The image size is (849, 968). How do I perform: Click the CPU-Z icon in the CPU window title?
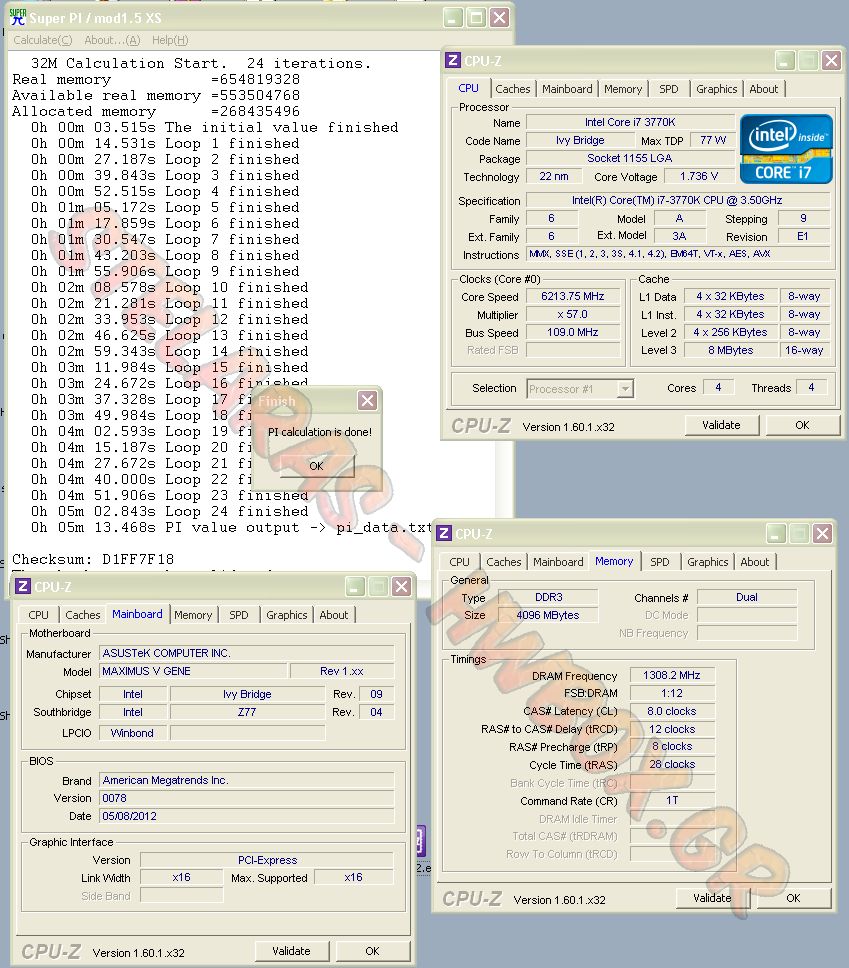click(453, 60)
